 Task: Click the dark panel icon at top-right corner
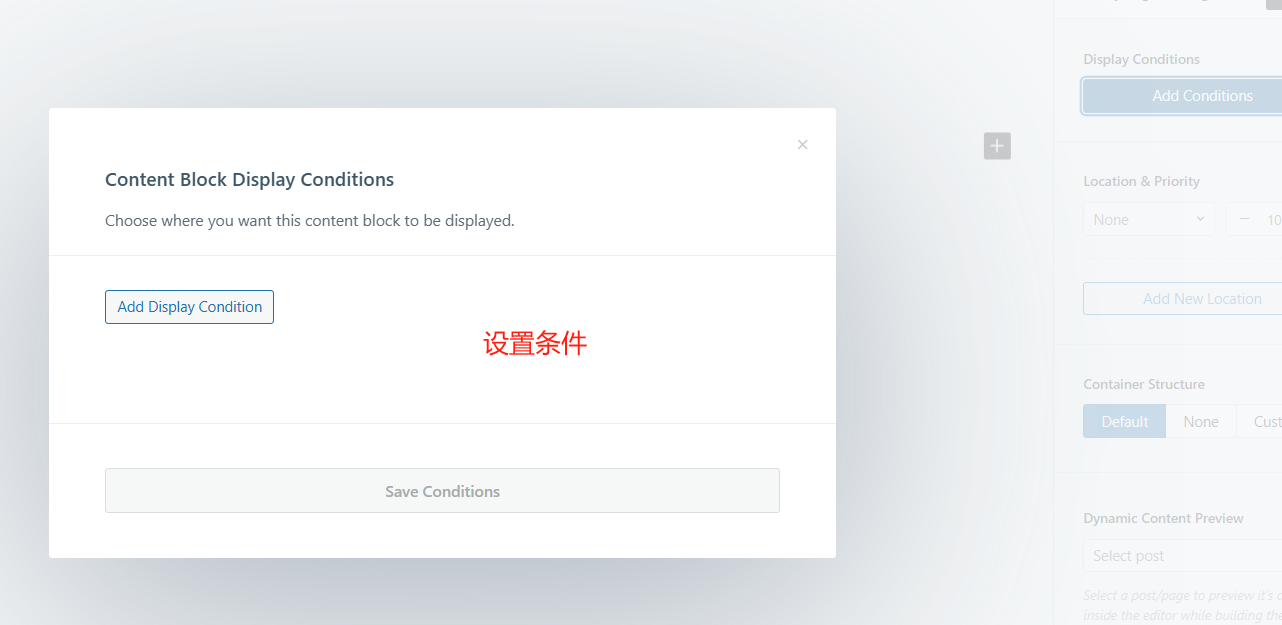1274,5
